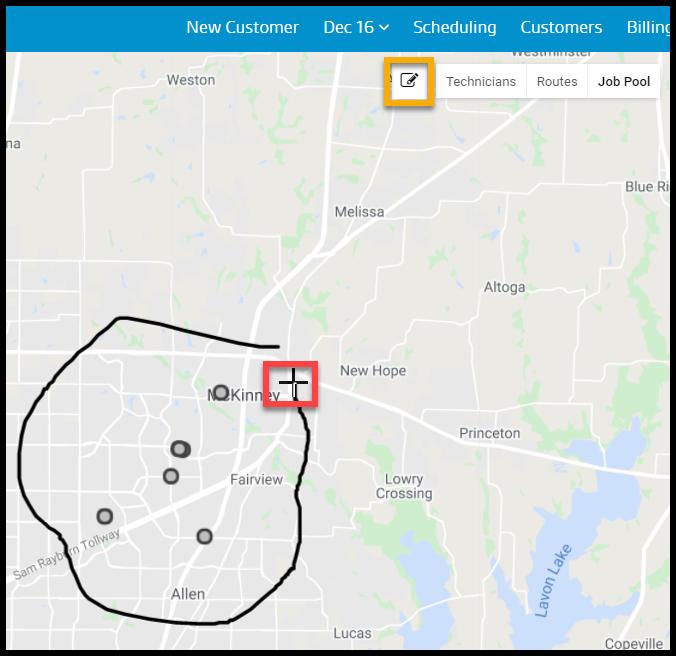Image resolution: width=676 pixels, height=656 pixels.
Task: Open the Billing menu item
Action: (648, 28)
